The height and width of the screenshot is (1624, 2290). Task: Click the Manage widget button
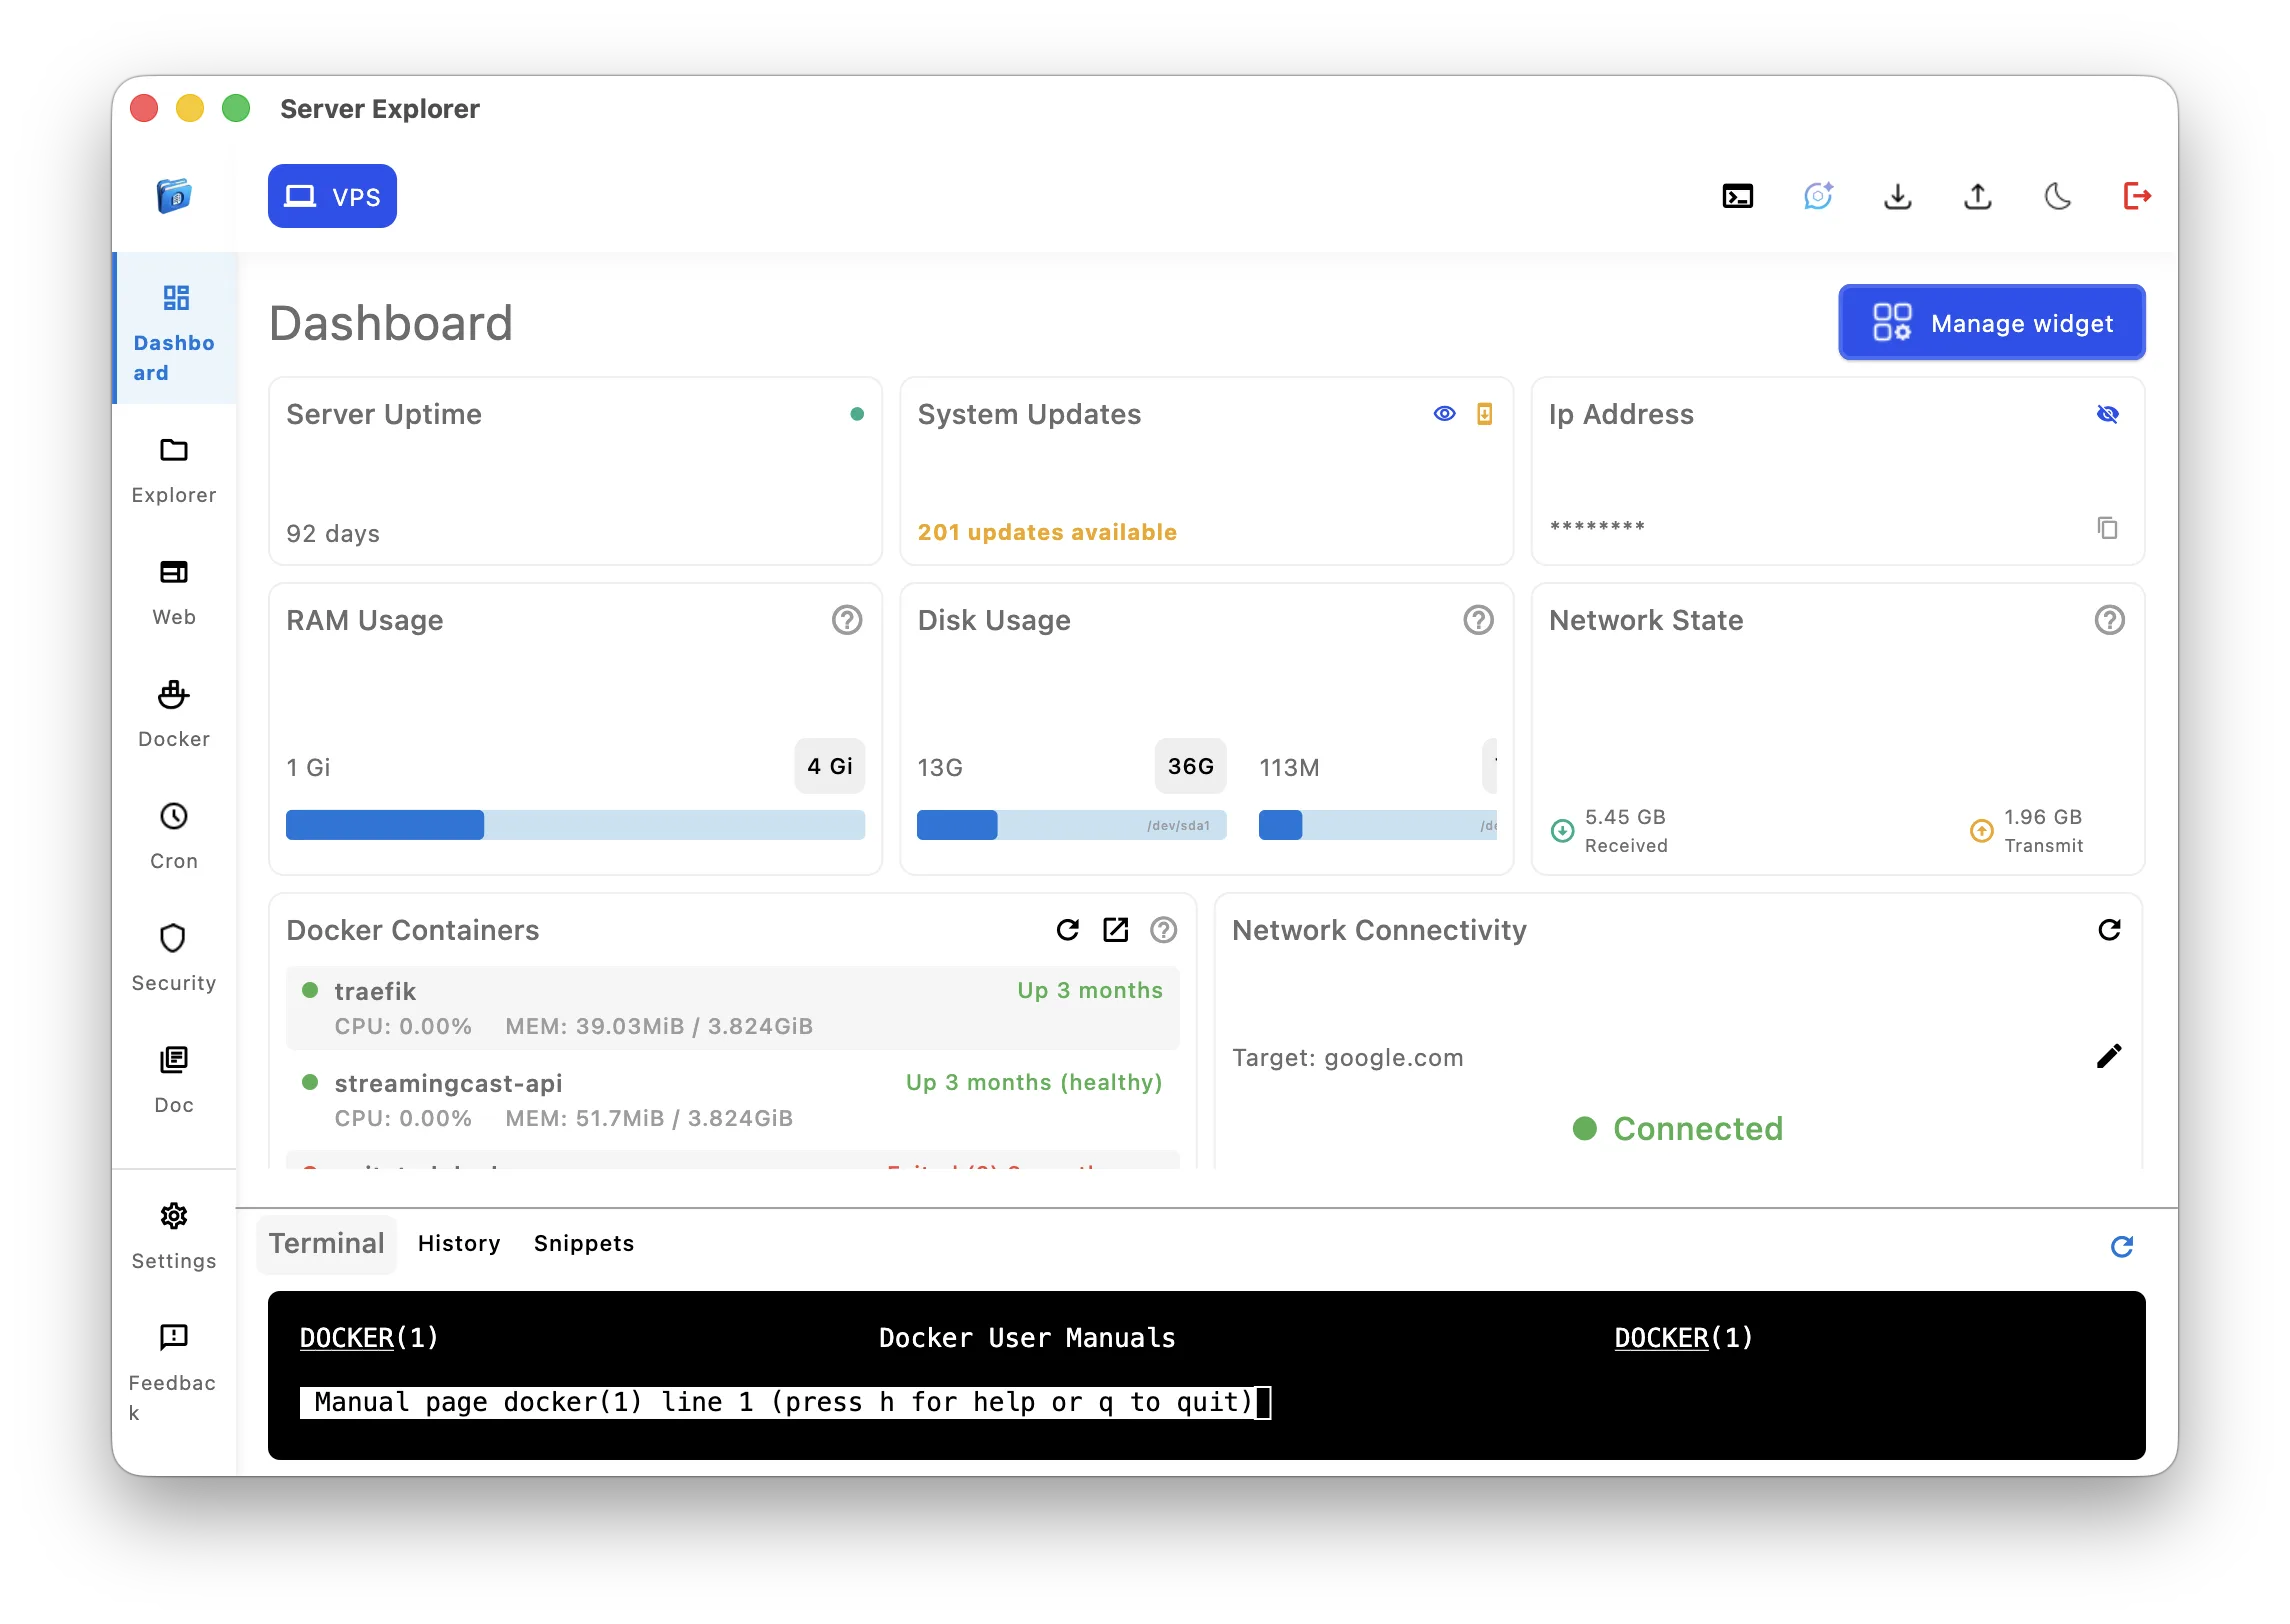pos(1991,323)
